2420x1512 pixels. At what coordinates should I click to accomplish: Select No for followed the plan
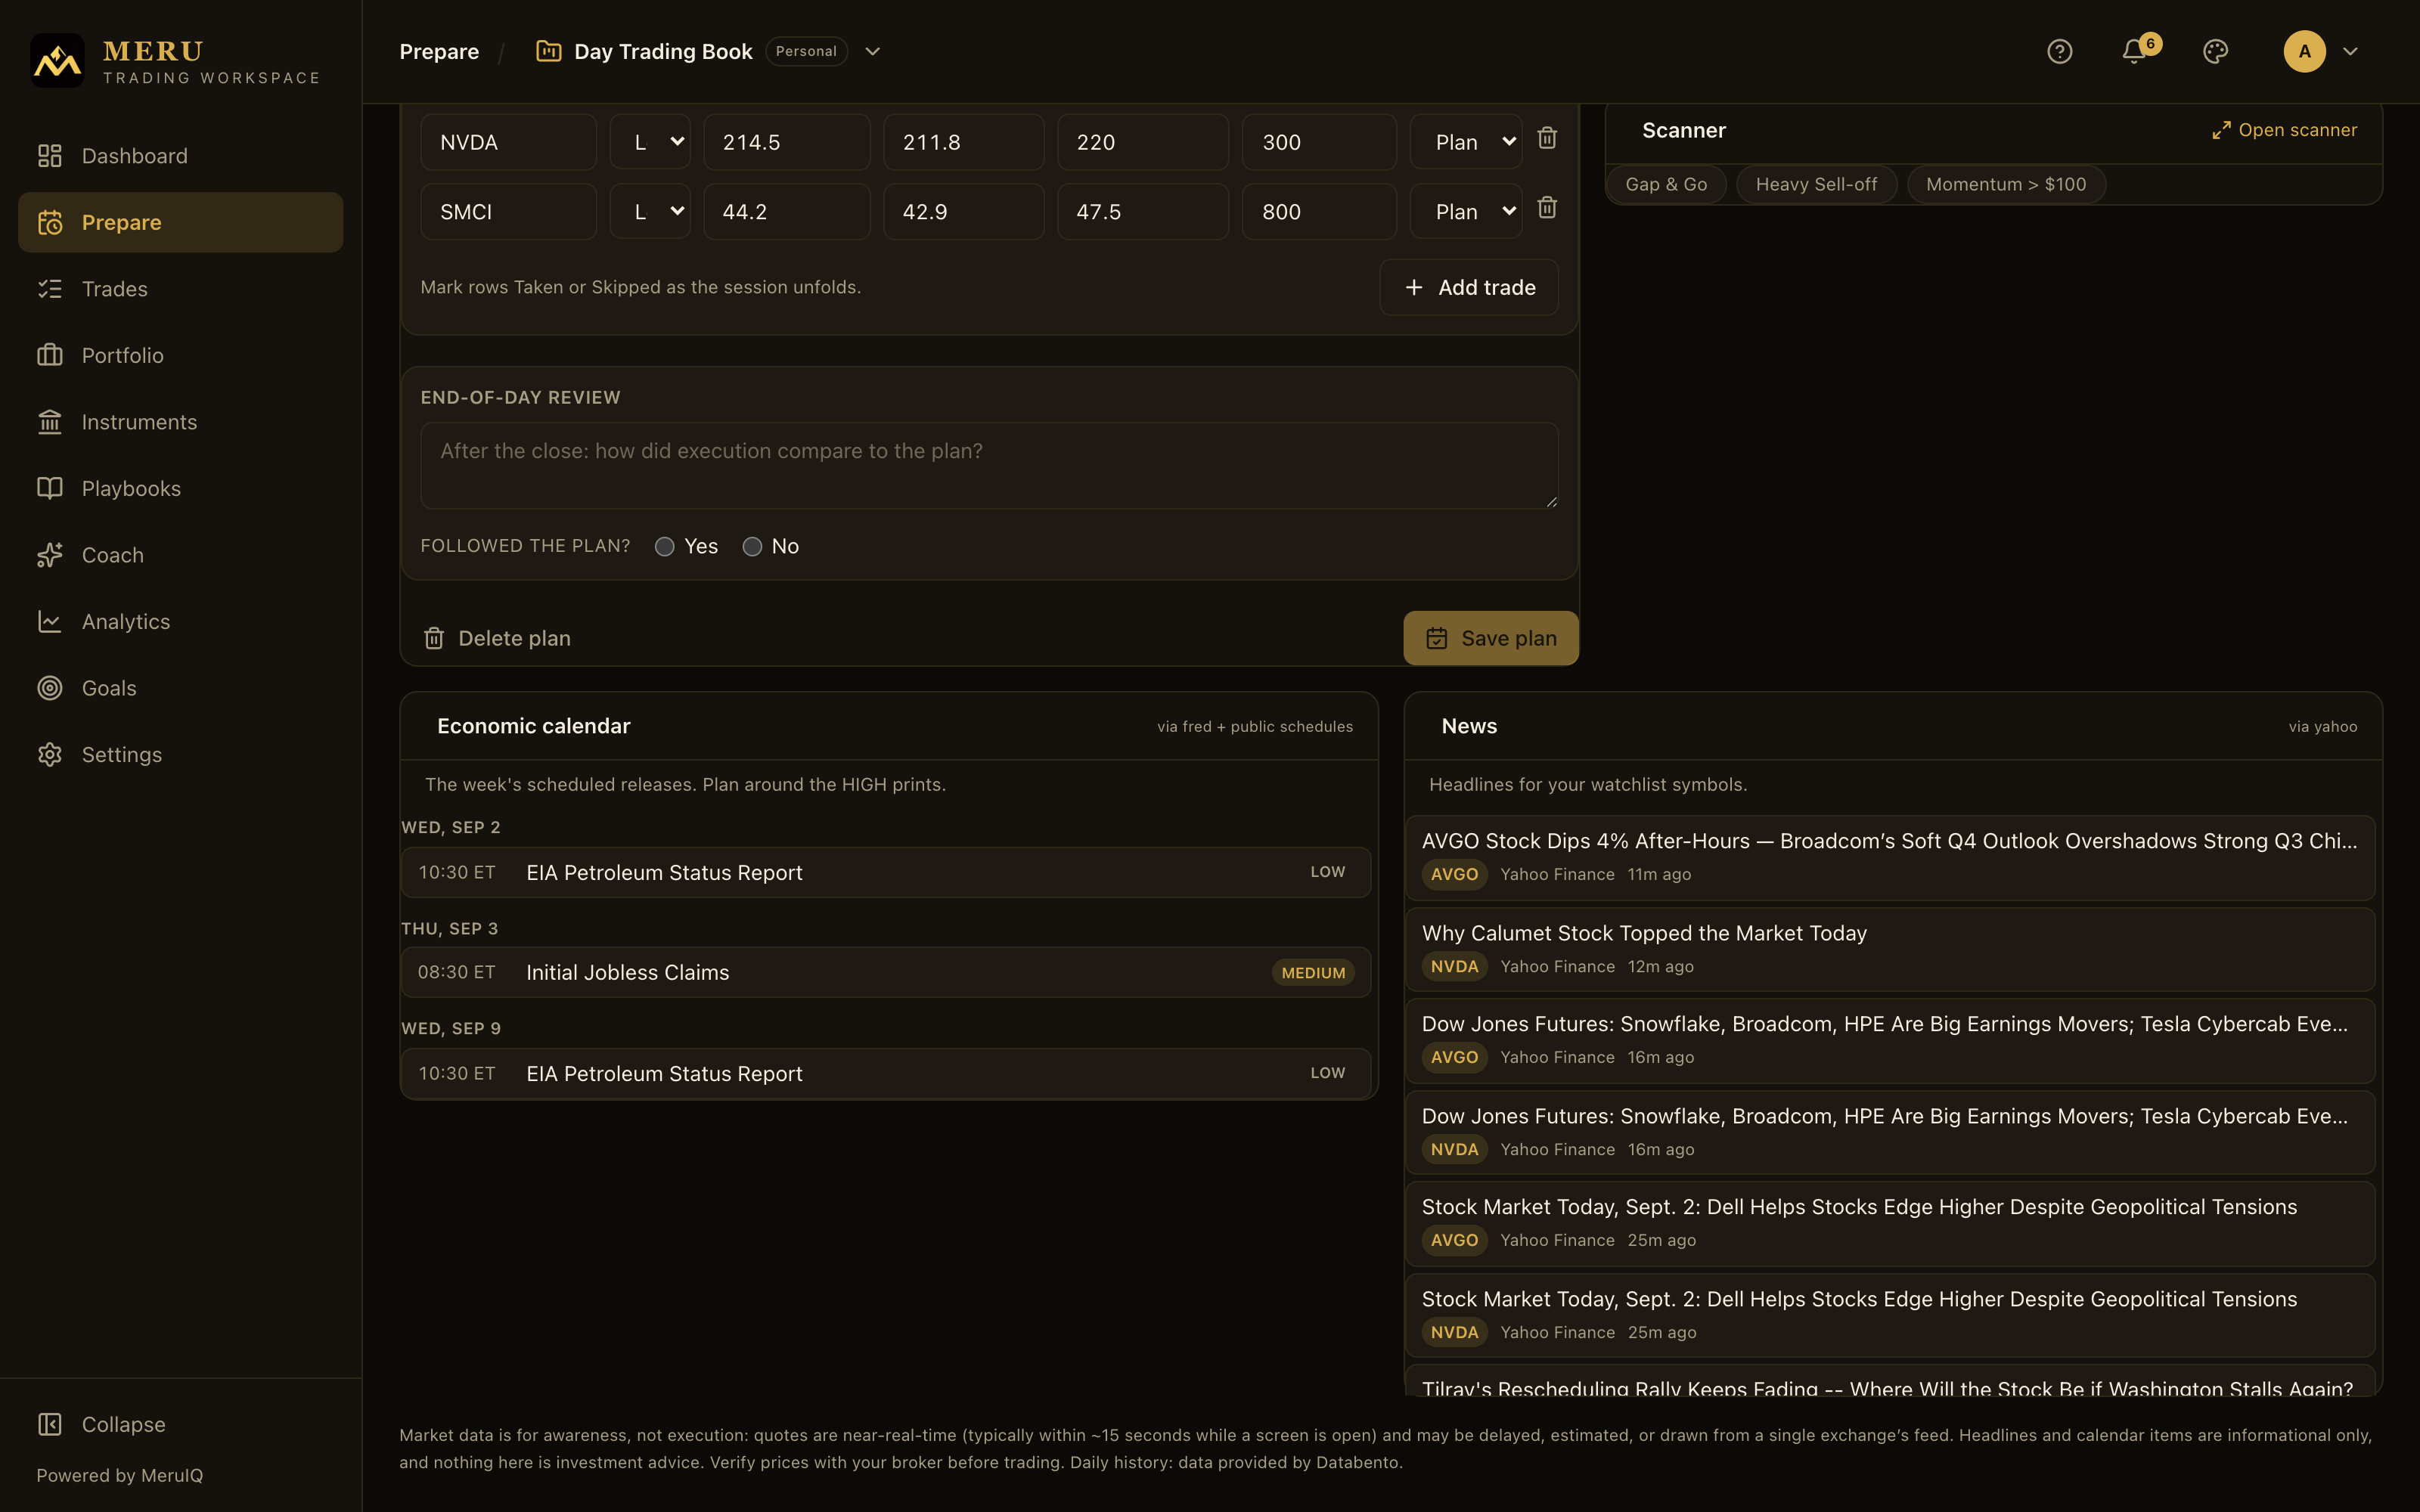tap(752, 546)
